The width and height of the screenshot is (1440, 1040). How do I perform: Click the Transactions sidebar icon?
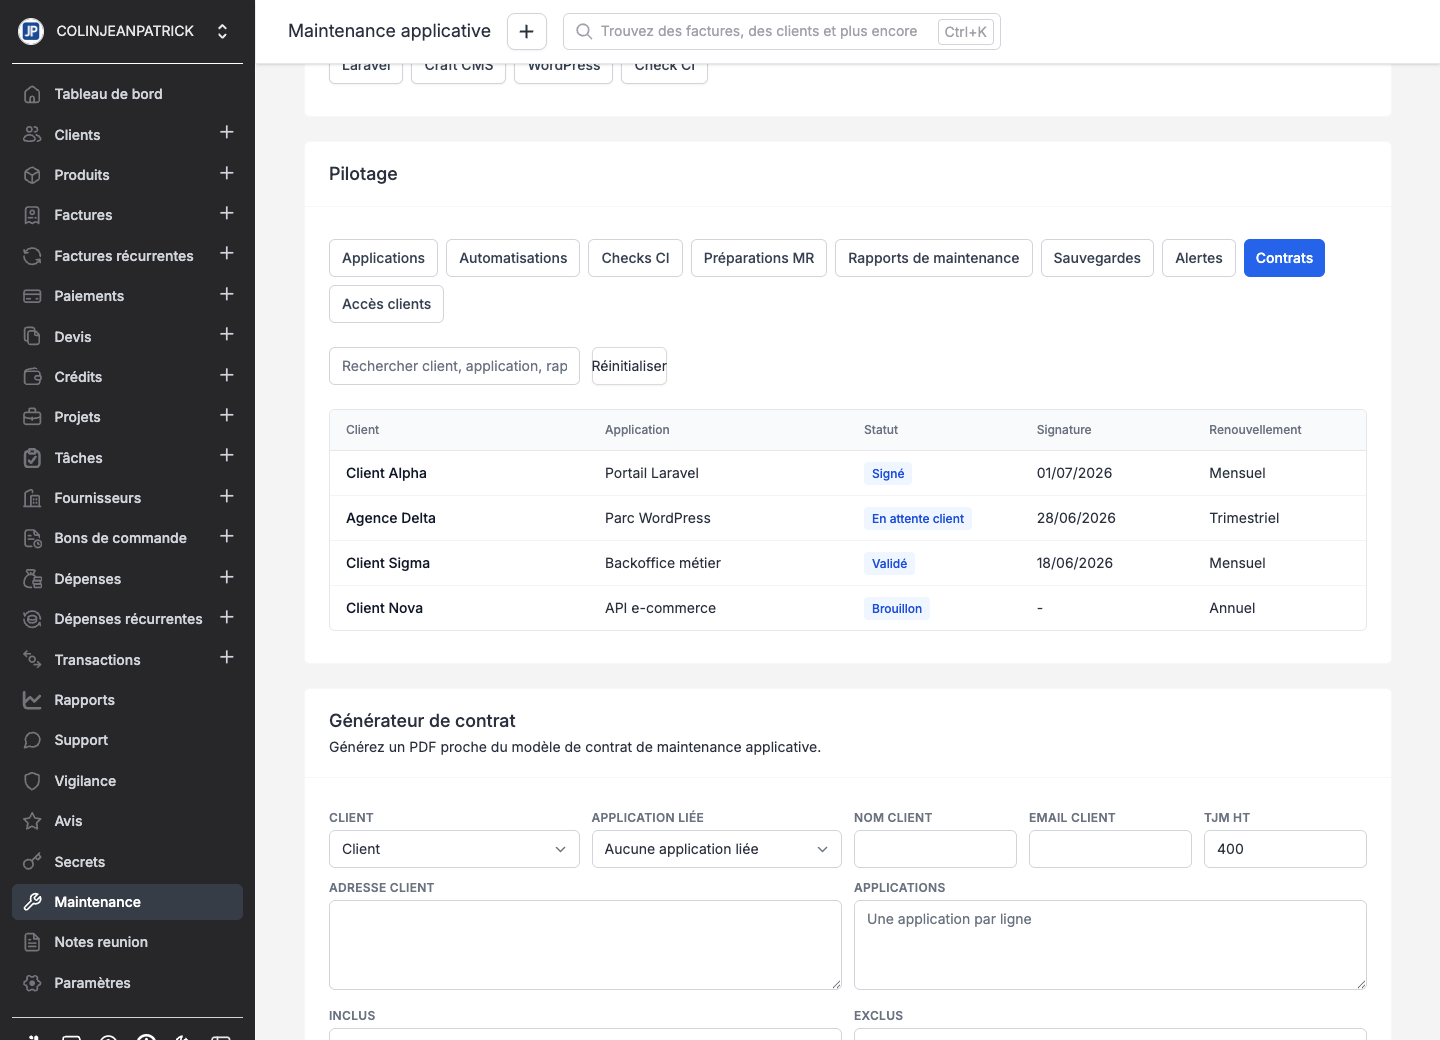pos(32,660)
